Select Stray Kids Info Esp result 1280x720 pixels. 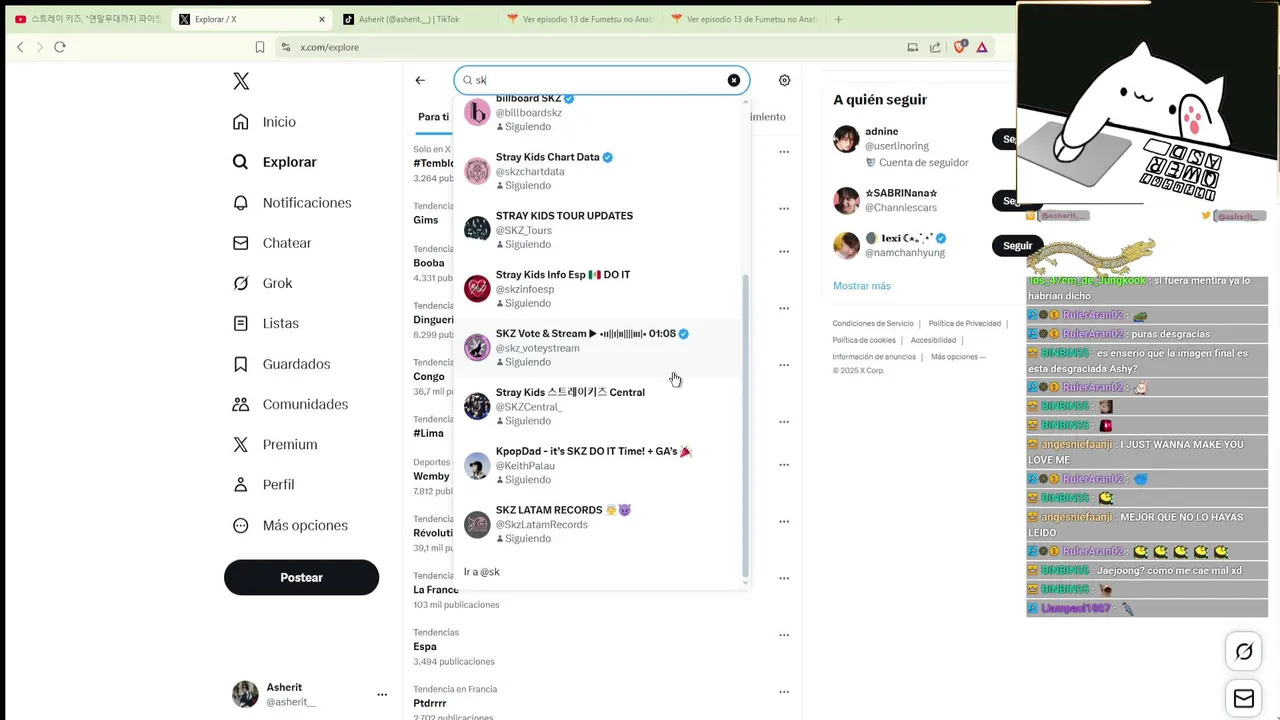pyautogui.click(x=599, y=289)
